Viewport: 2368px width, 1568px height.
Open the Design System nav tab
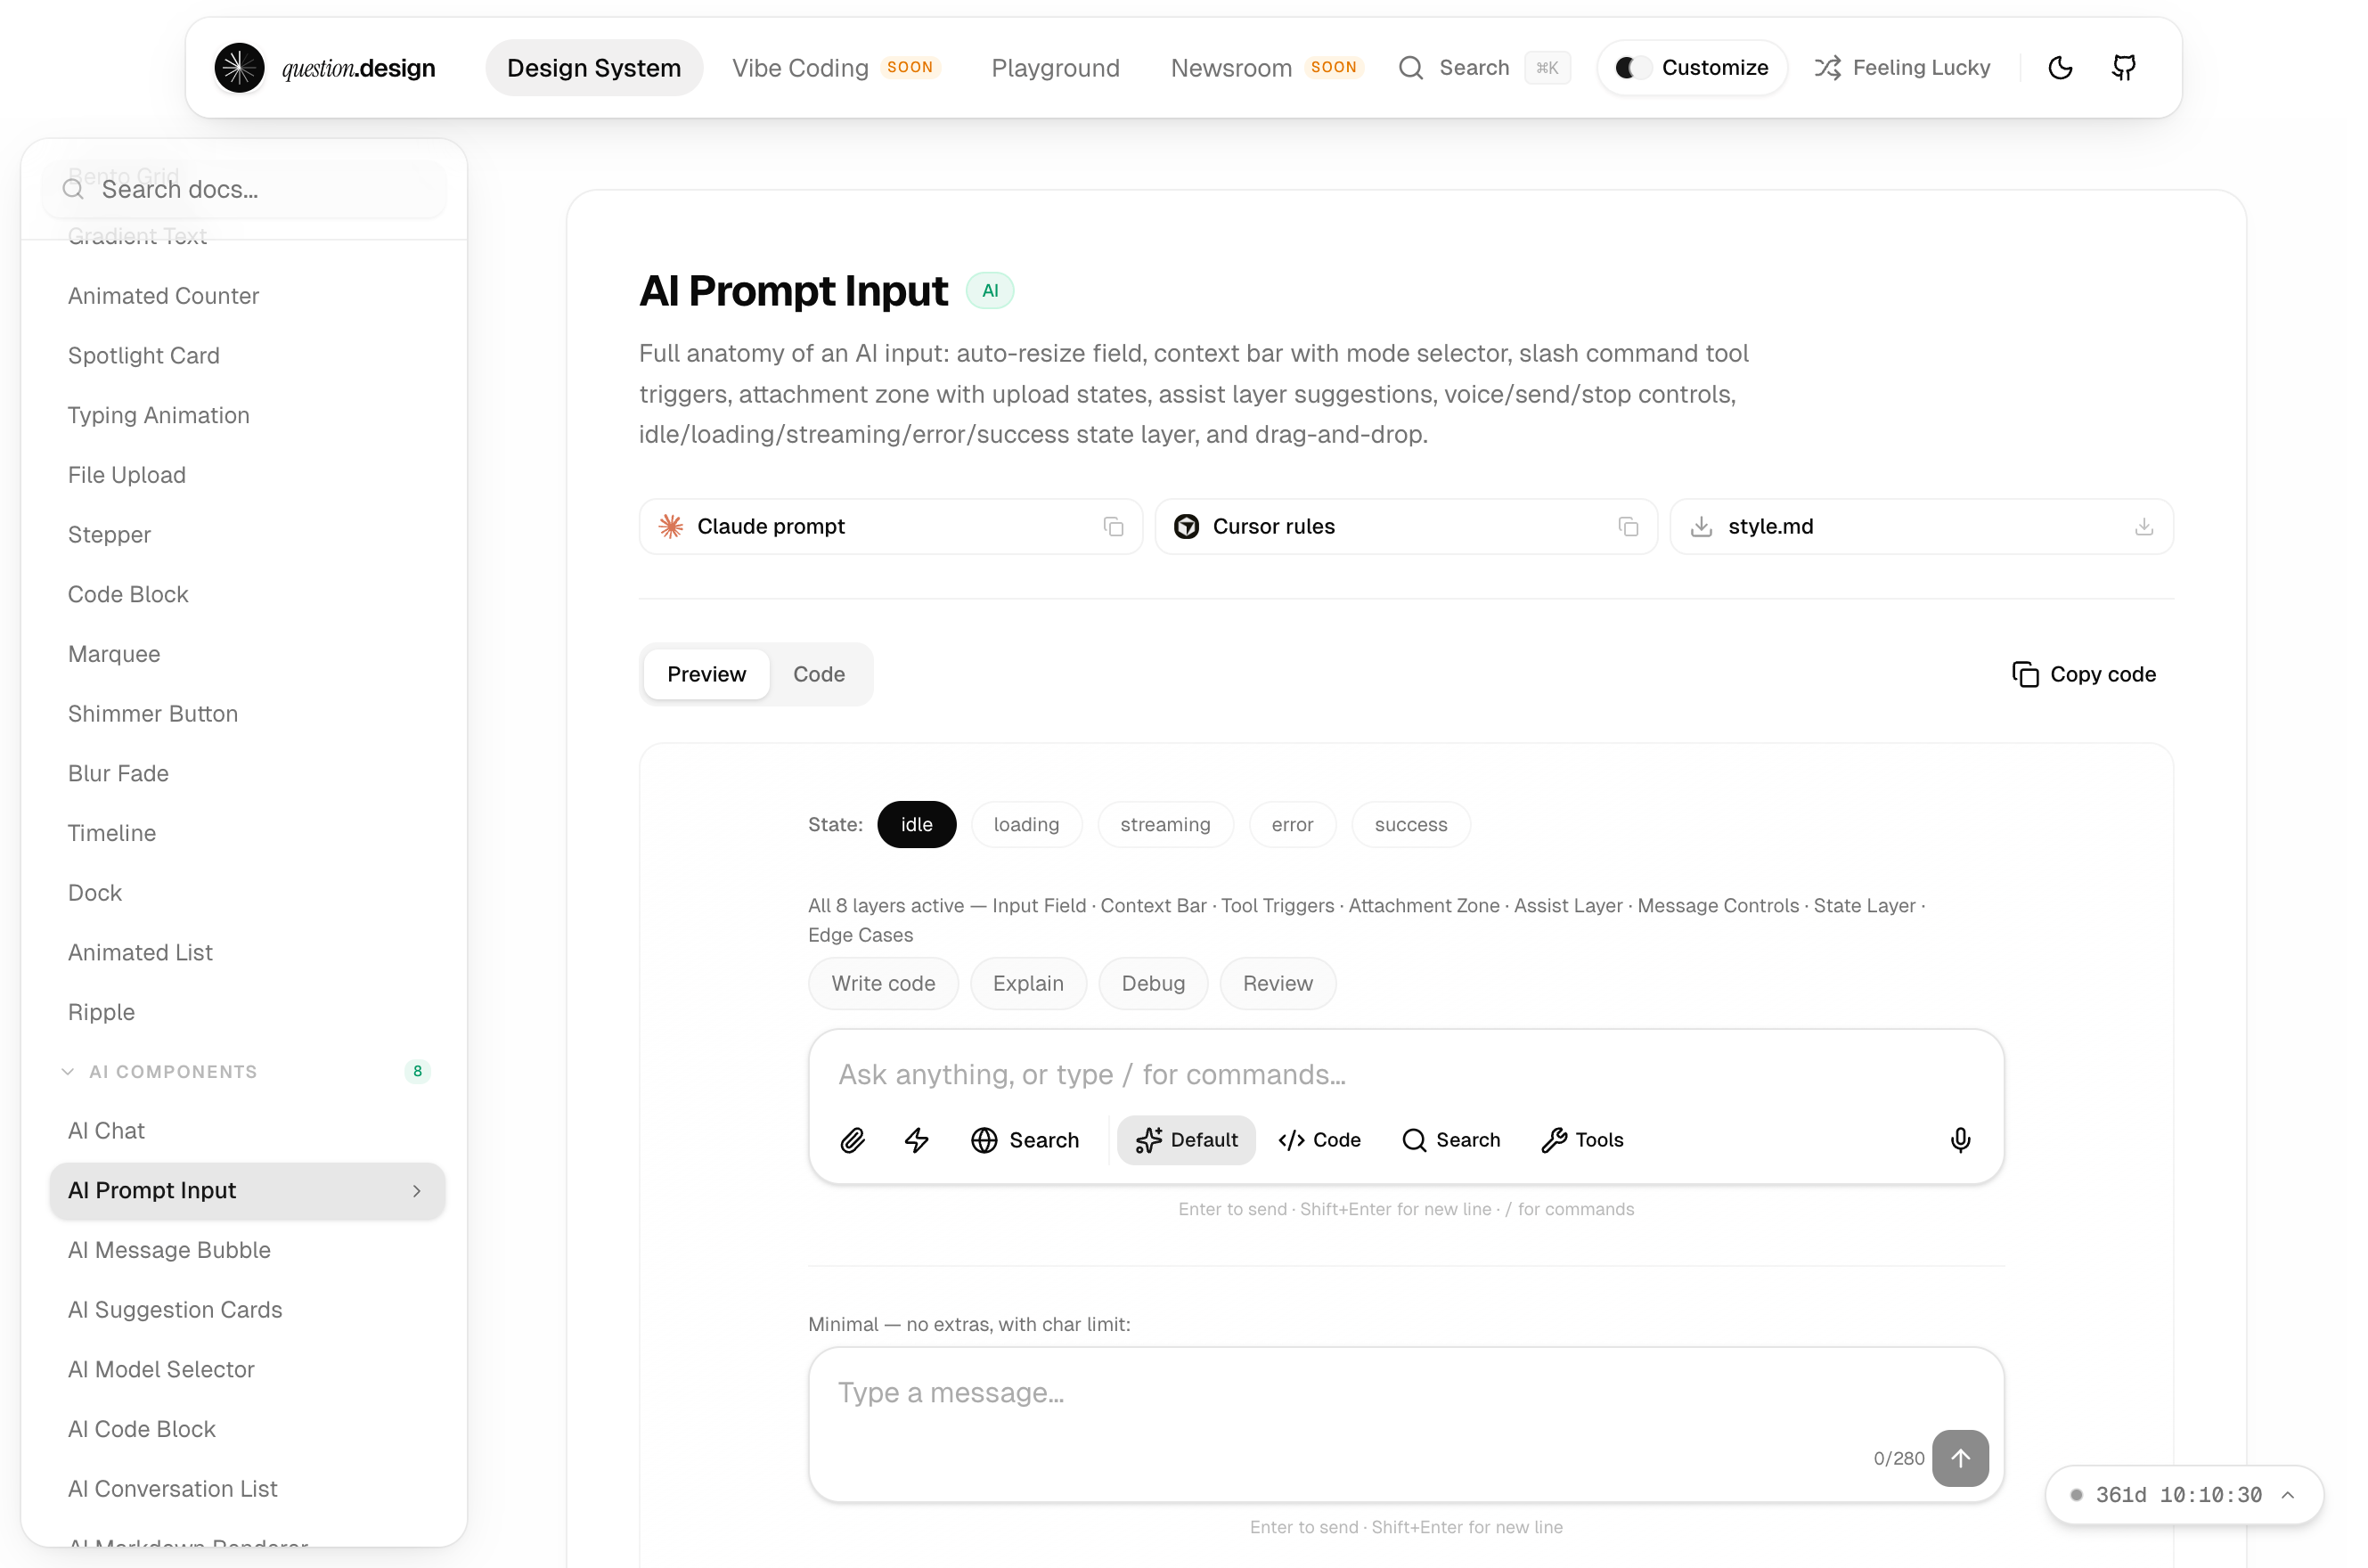pos(594,68)
